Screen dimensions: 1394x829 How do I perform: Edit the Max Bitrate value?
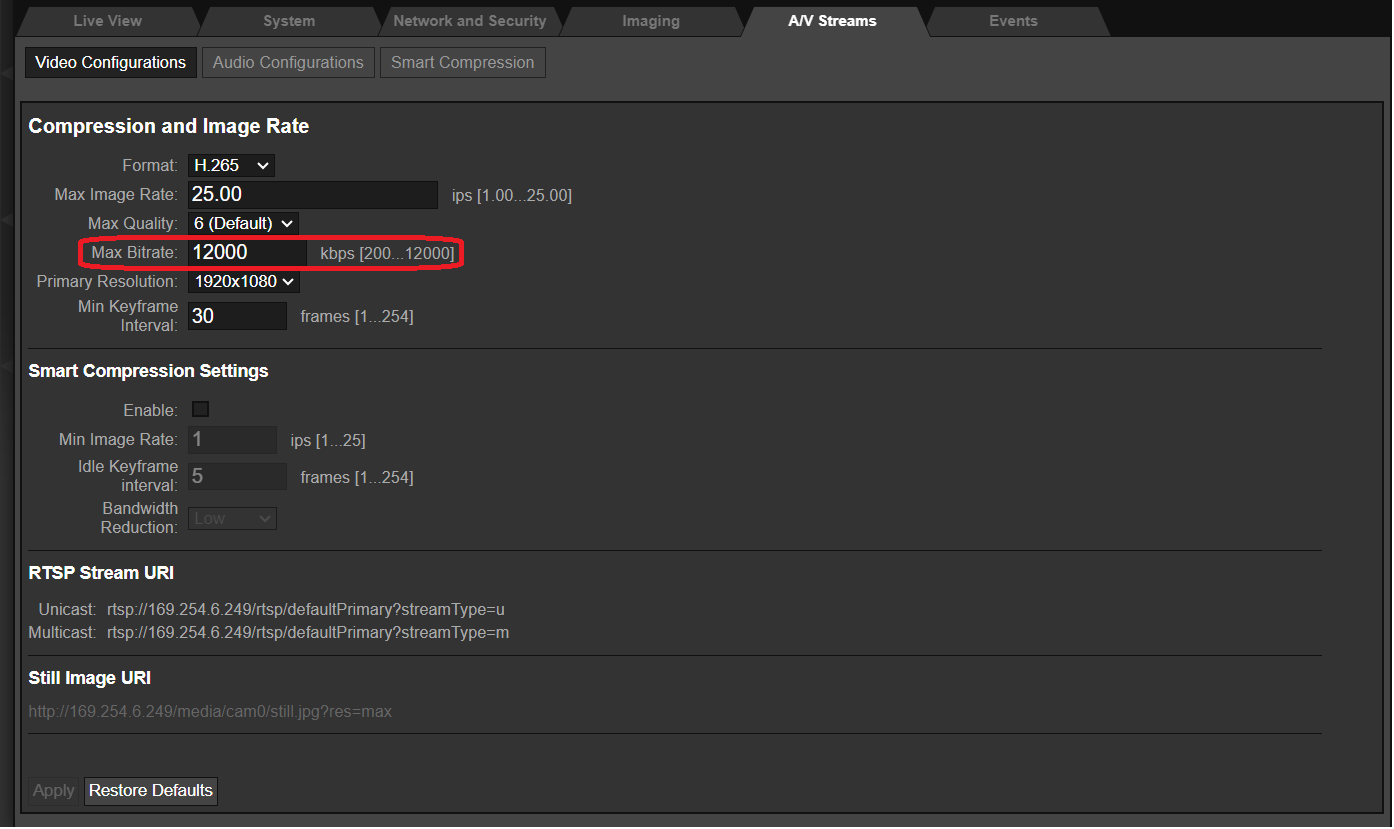point(247,252)
